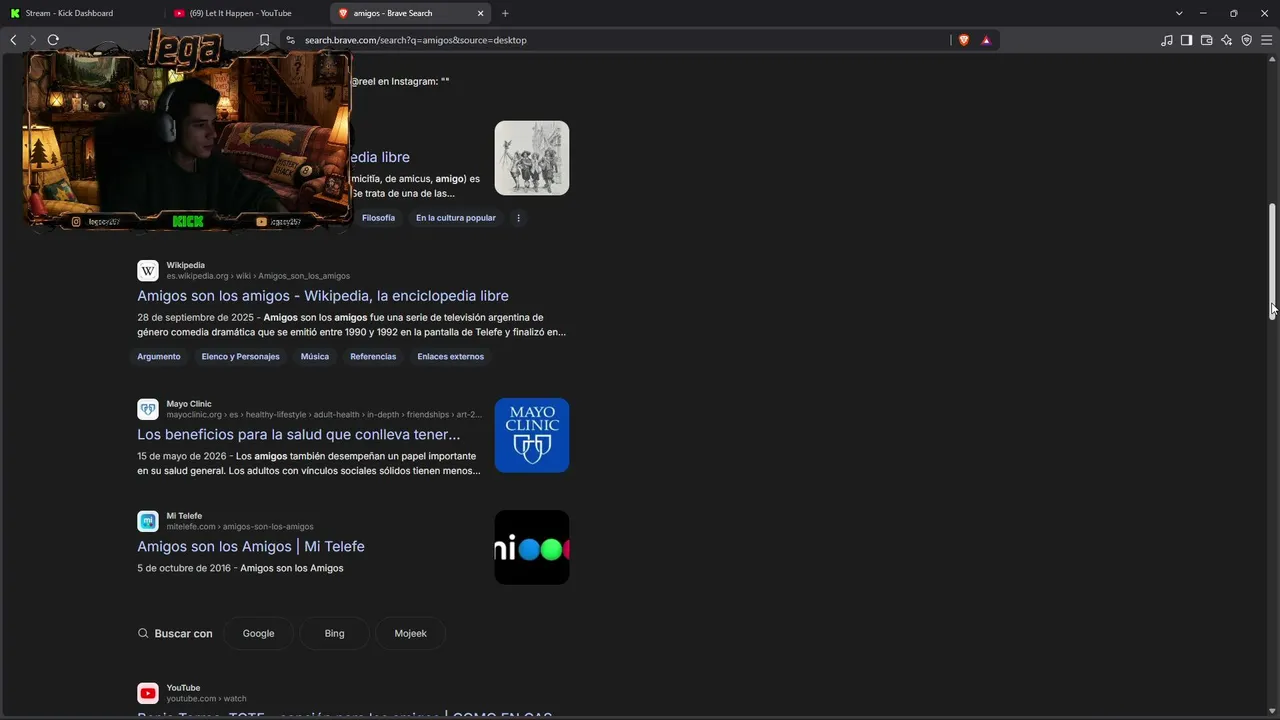Jump to Música section
1280x720 pixels.
tap(315, 356)
